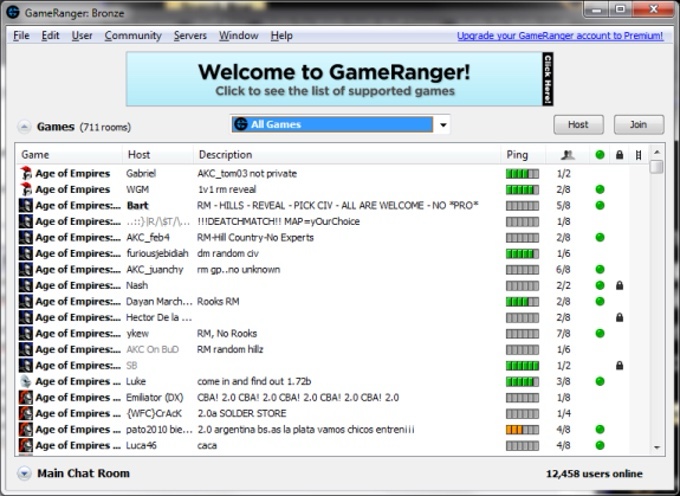Click the Welcome to GameRanger banner
Screen dimensions: 680x496
pos(340,79)
